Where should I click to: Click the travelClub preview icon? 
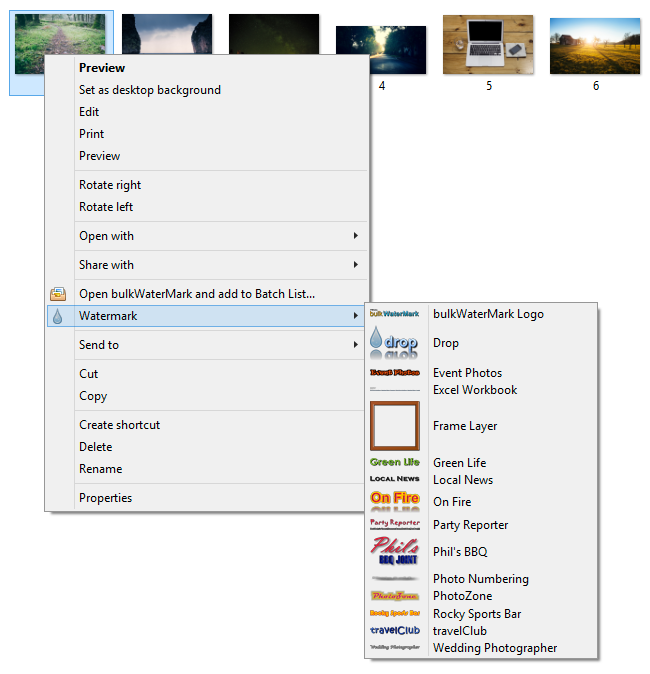pyautogui.click(x=395, y=631)
